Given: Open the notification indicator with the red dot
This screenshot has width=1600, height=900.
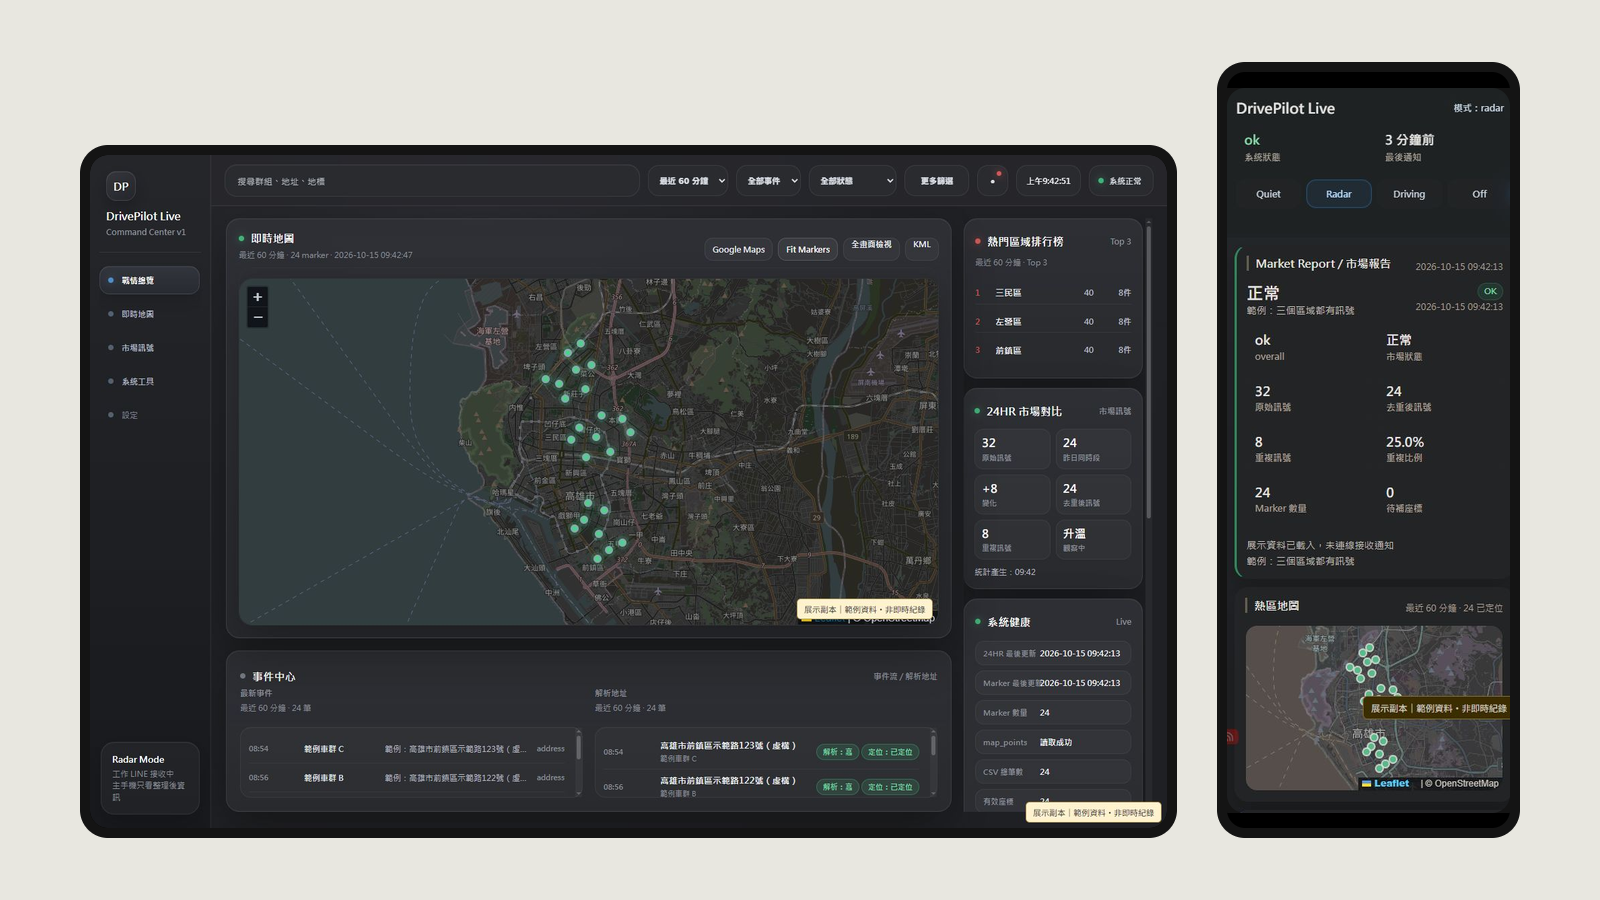Looking at the screenshot, I should click(993, 181).
